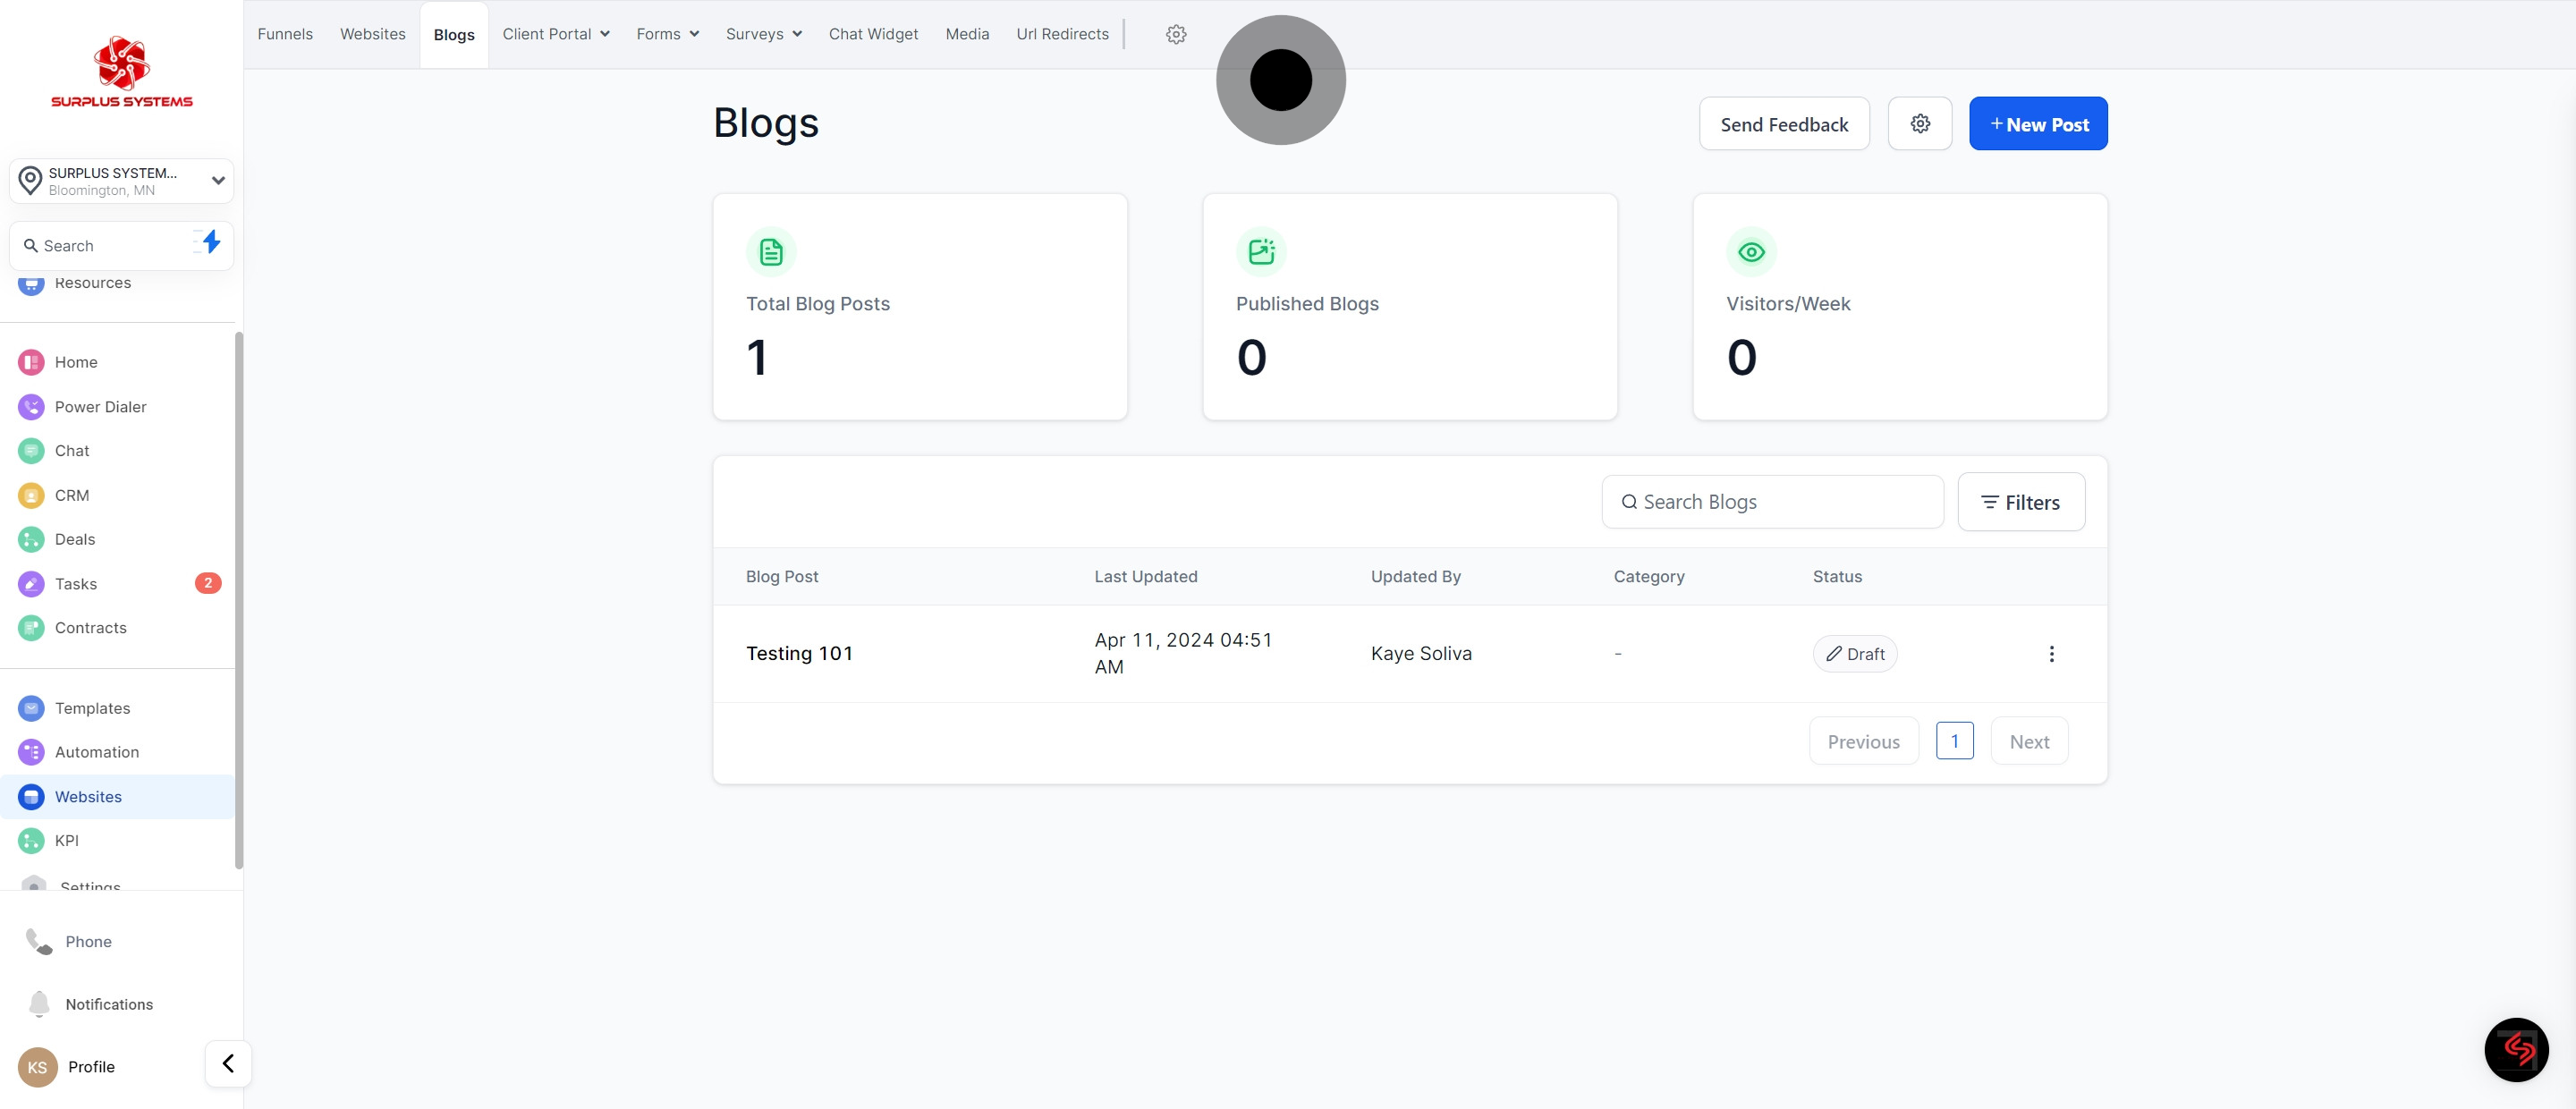The image size is (2576, 1109).
Task: Open three-dot menu for Testing 101
Action: (2051, 654)
